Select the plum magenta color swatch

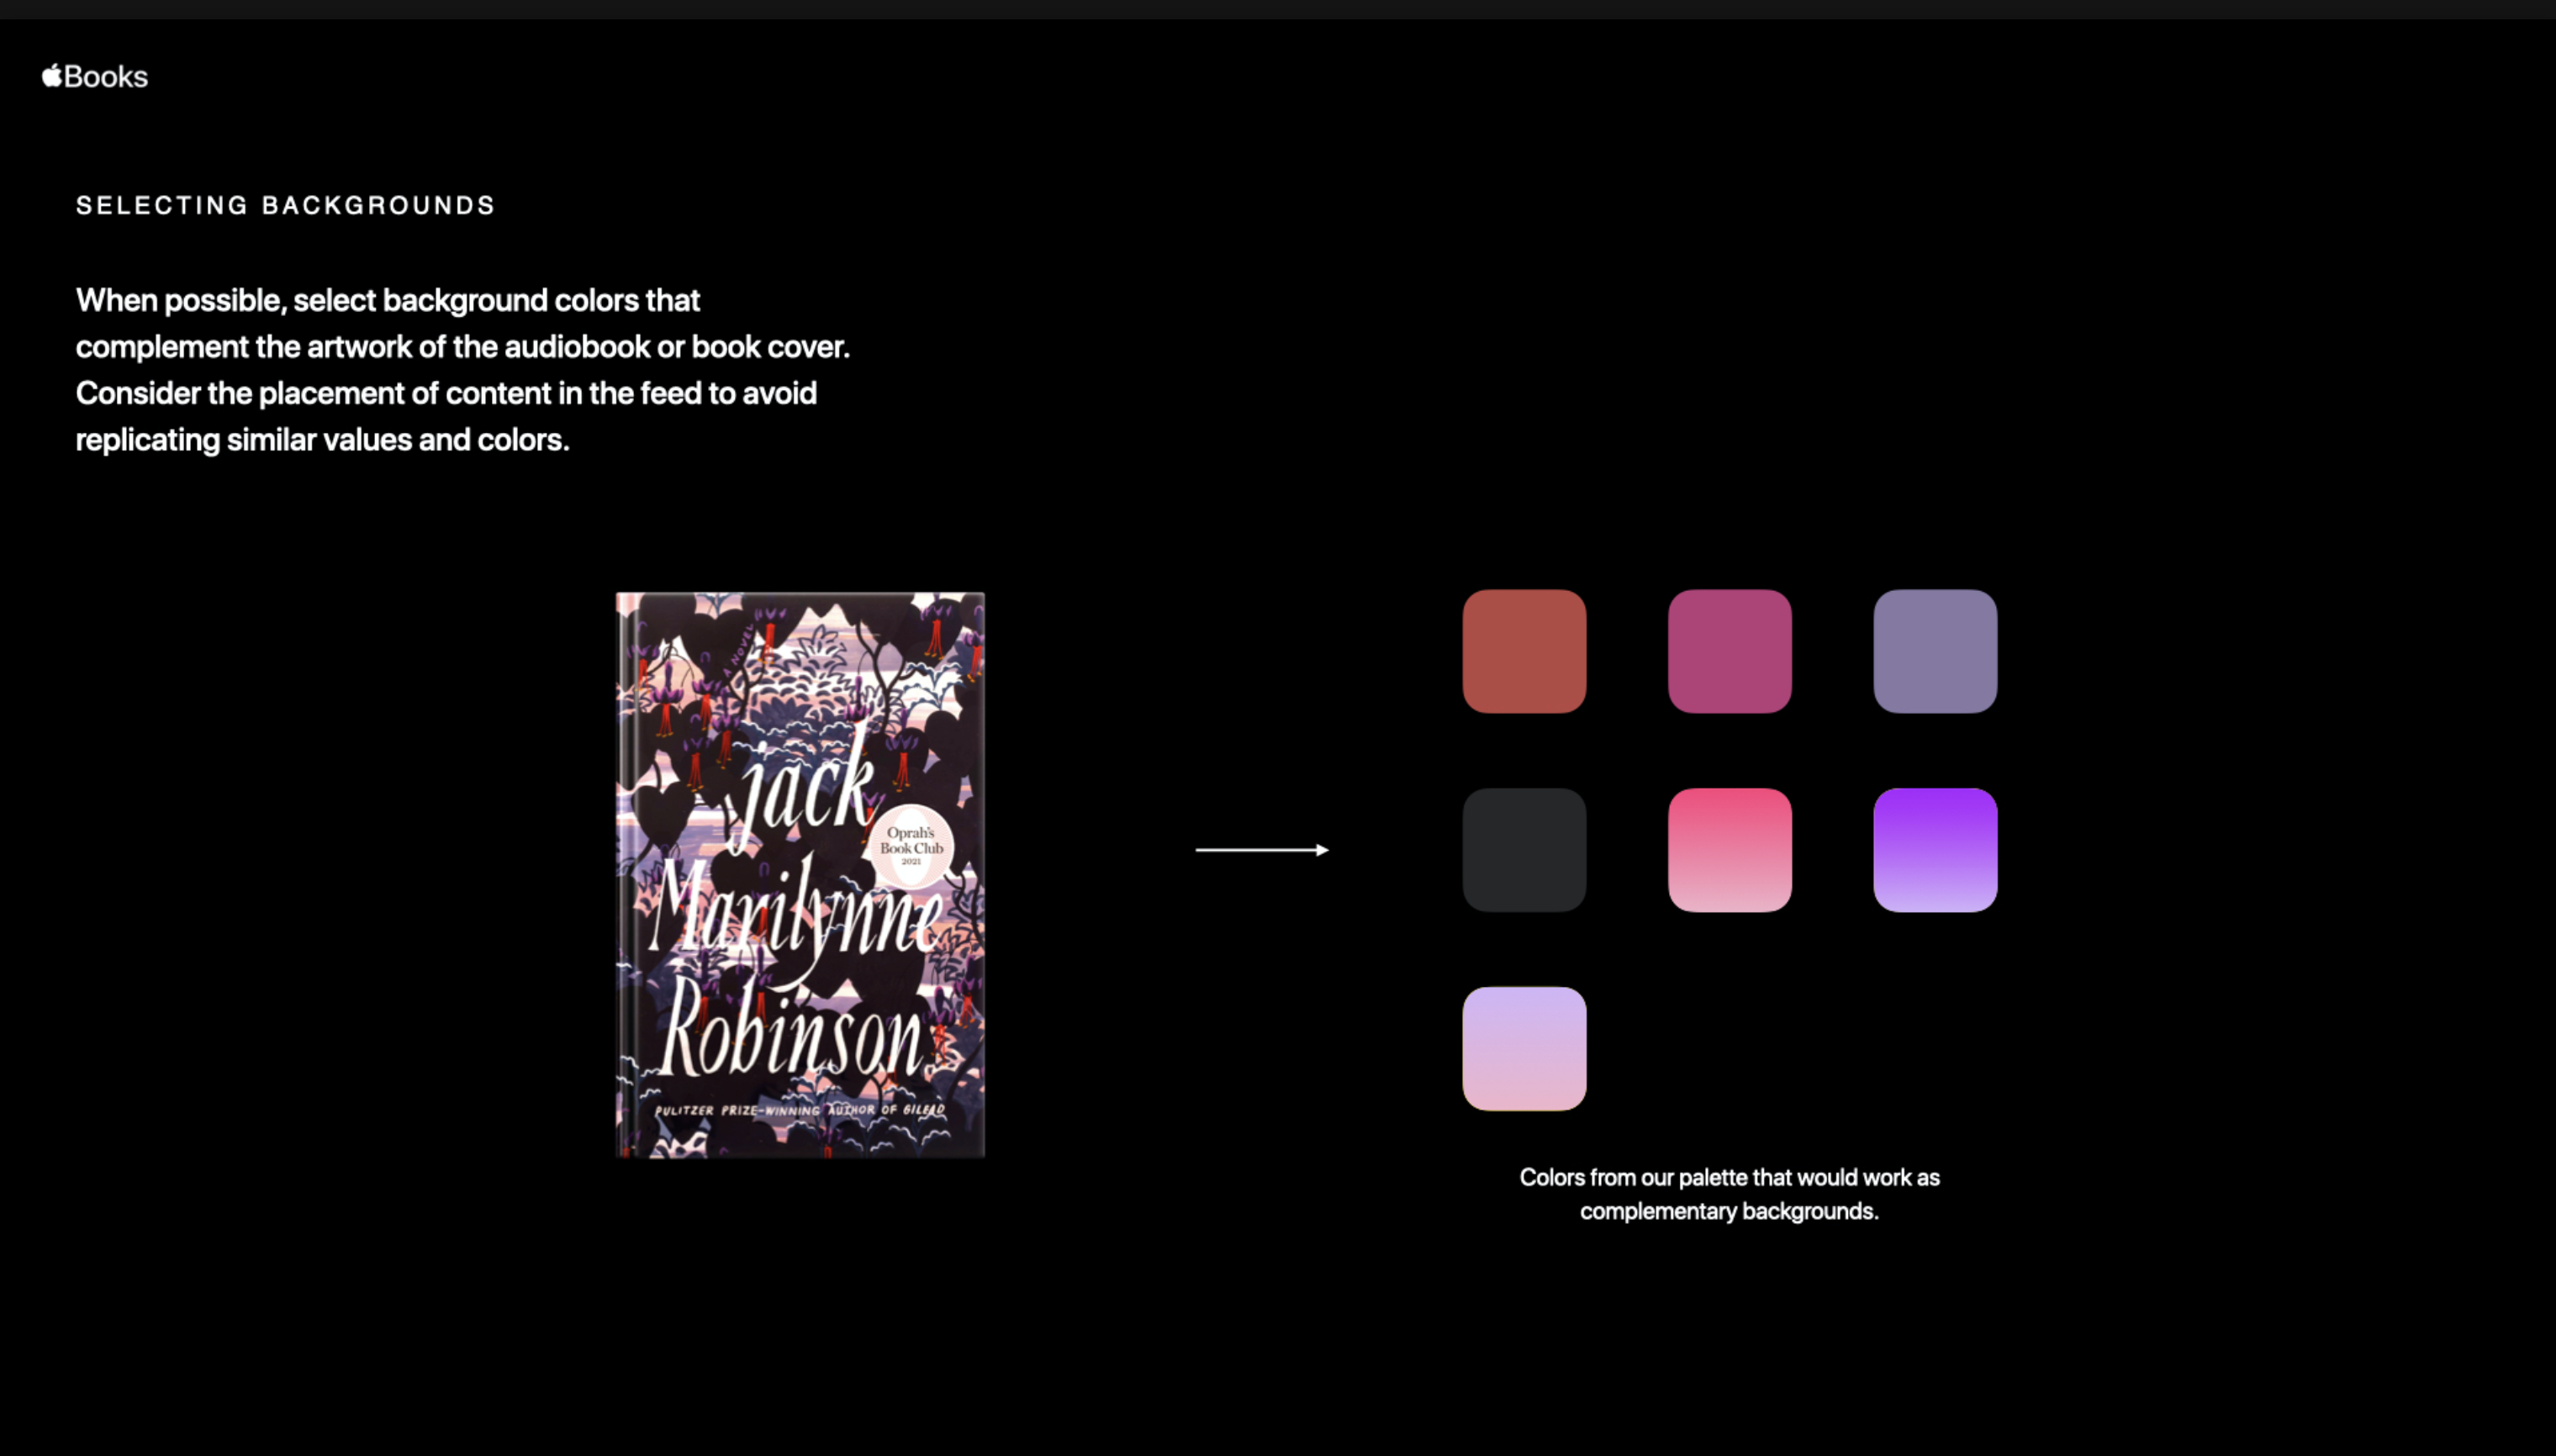1729,651
